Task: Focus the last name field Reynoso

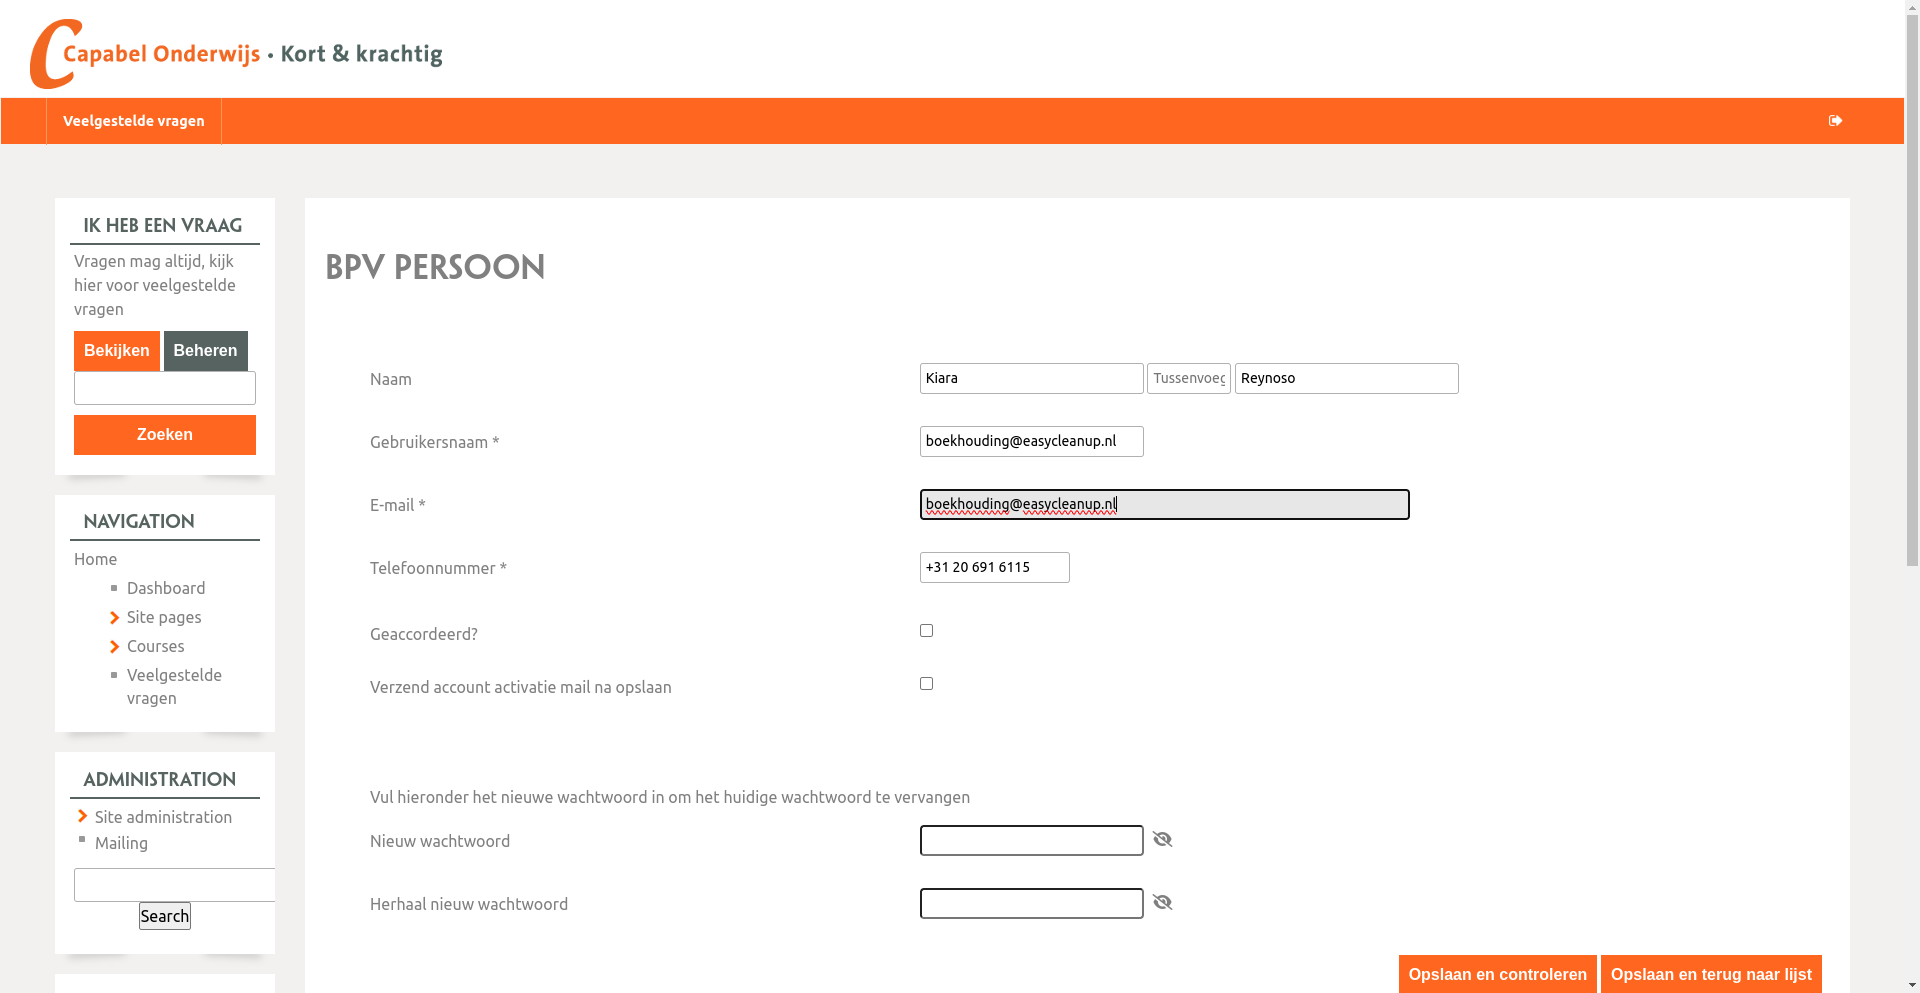Action: point(1346,378)
